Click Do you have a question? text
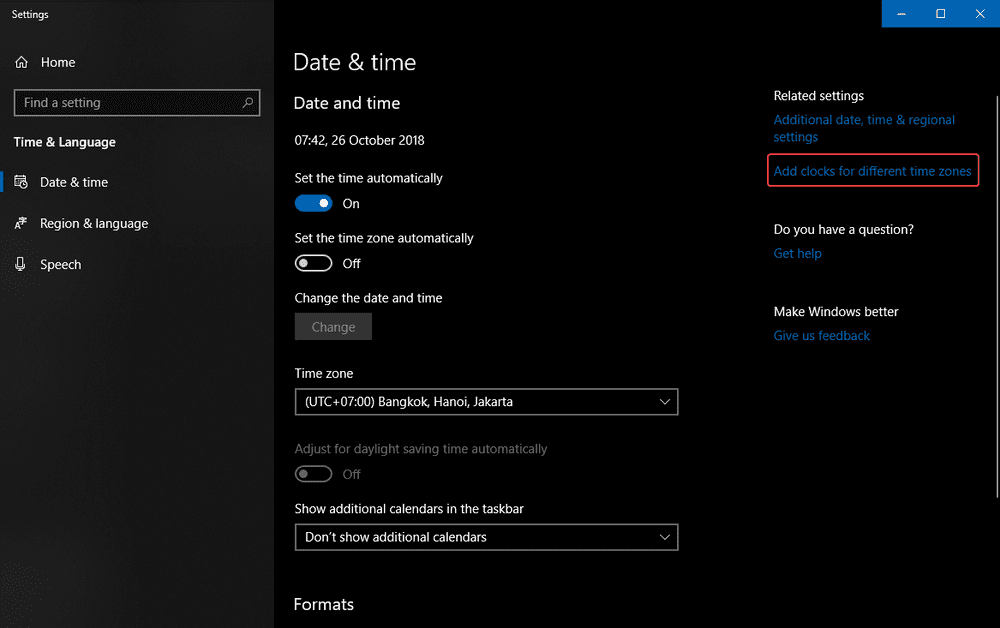 (844, 230)
